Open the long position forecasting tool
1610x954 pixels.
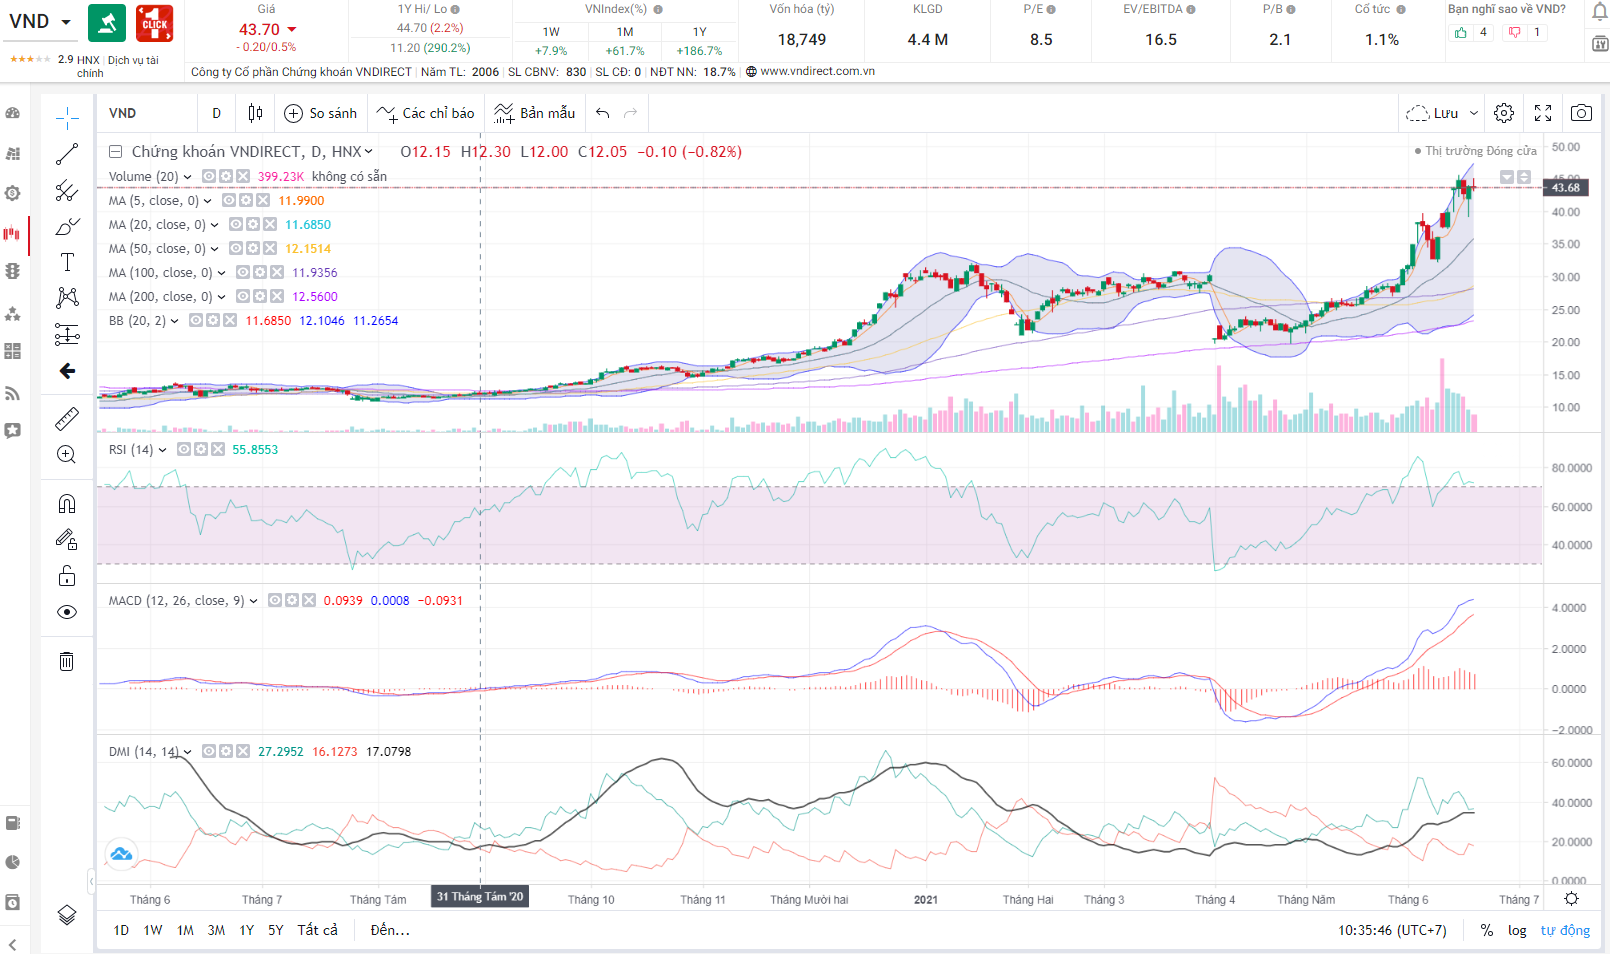tap(67, 334)
